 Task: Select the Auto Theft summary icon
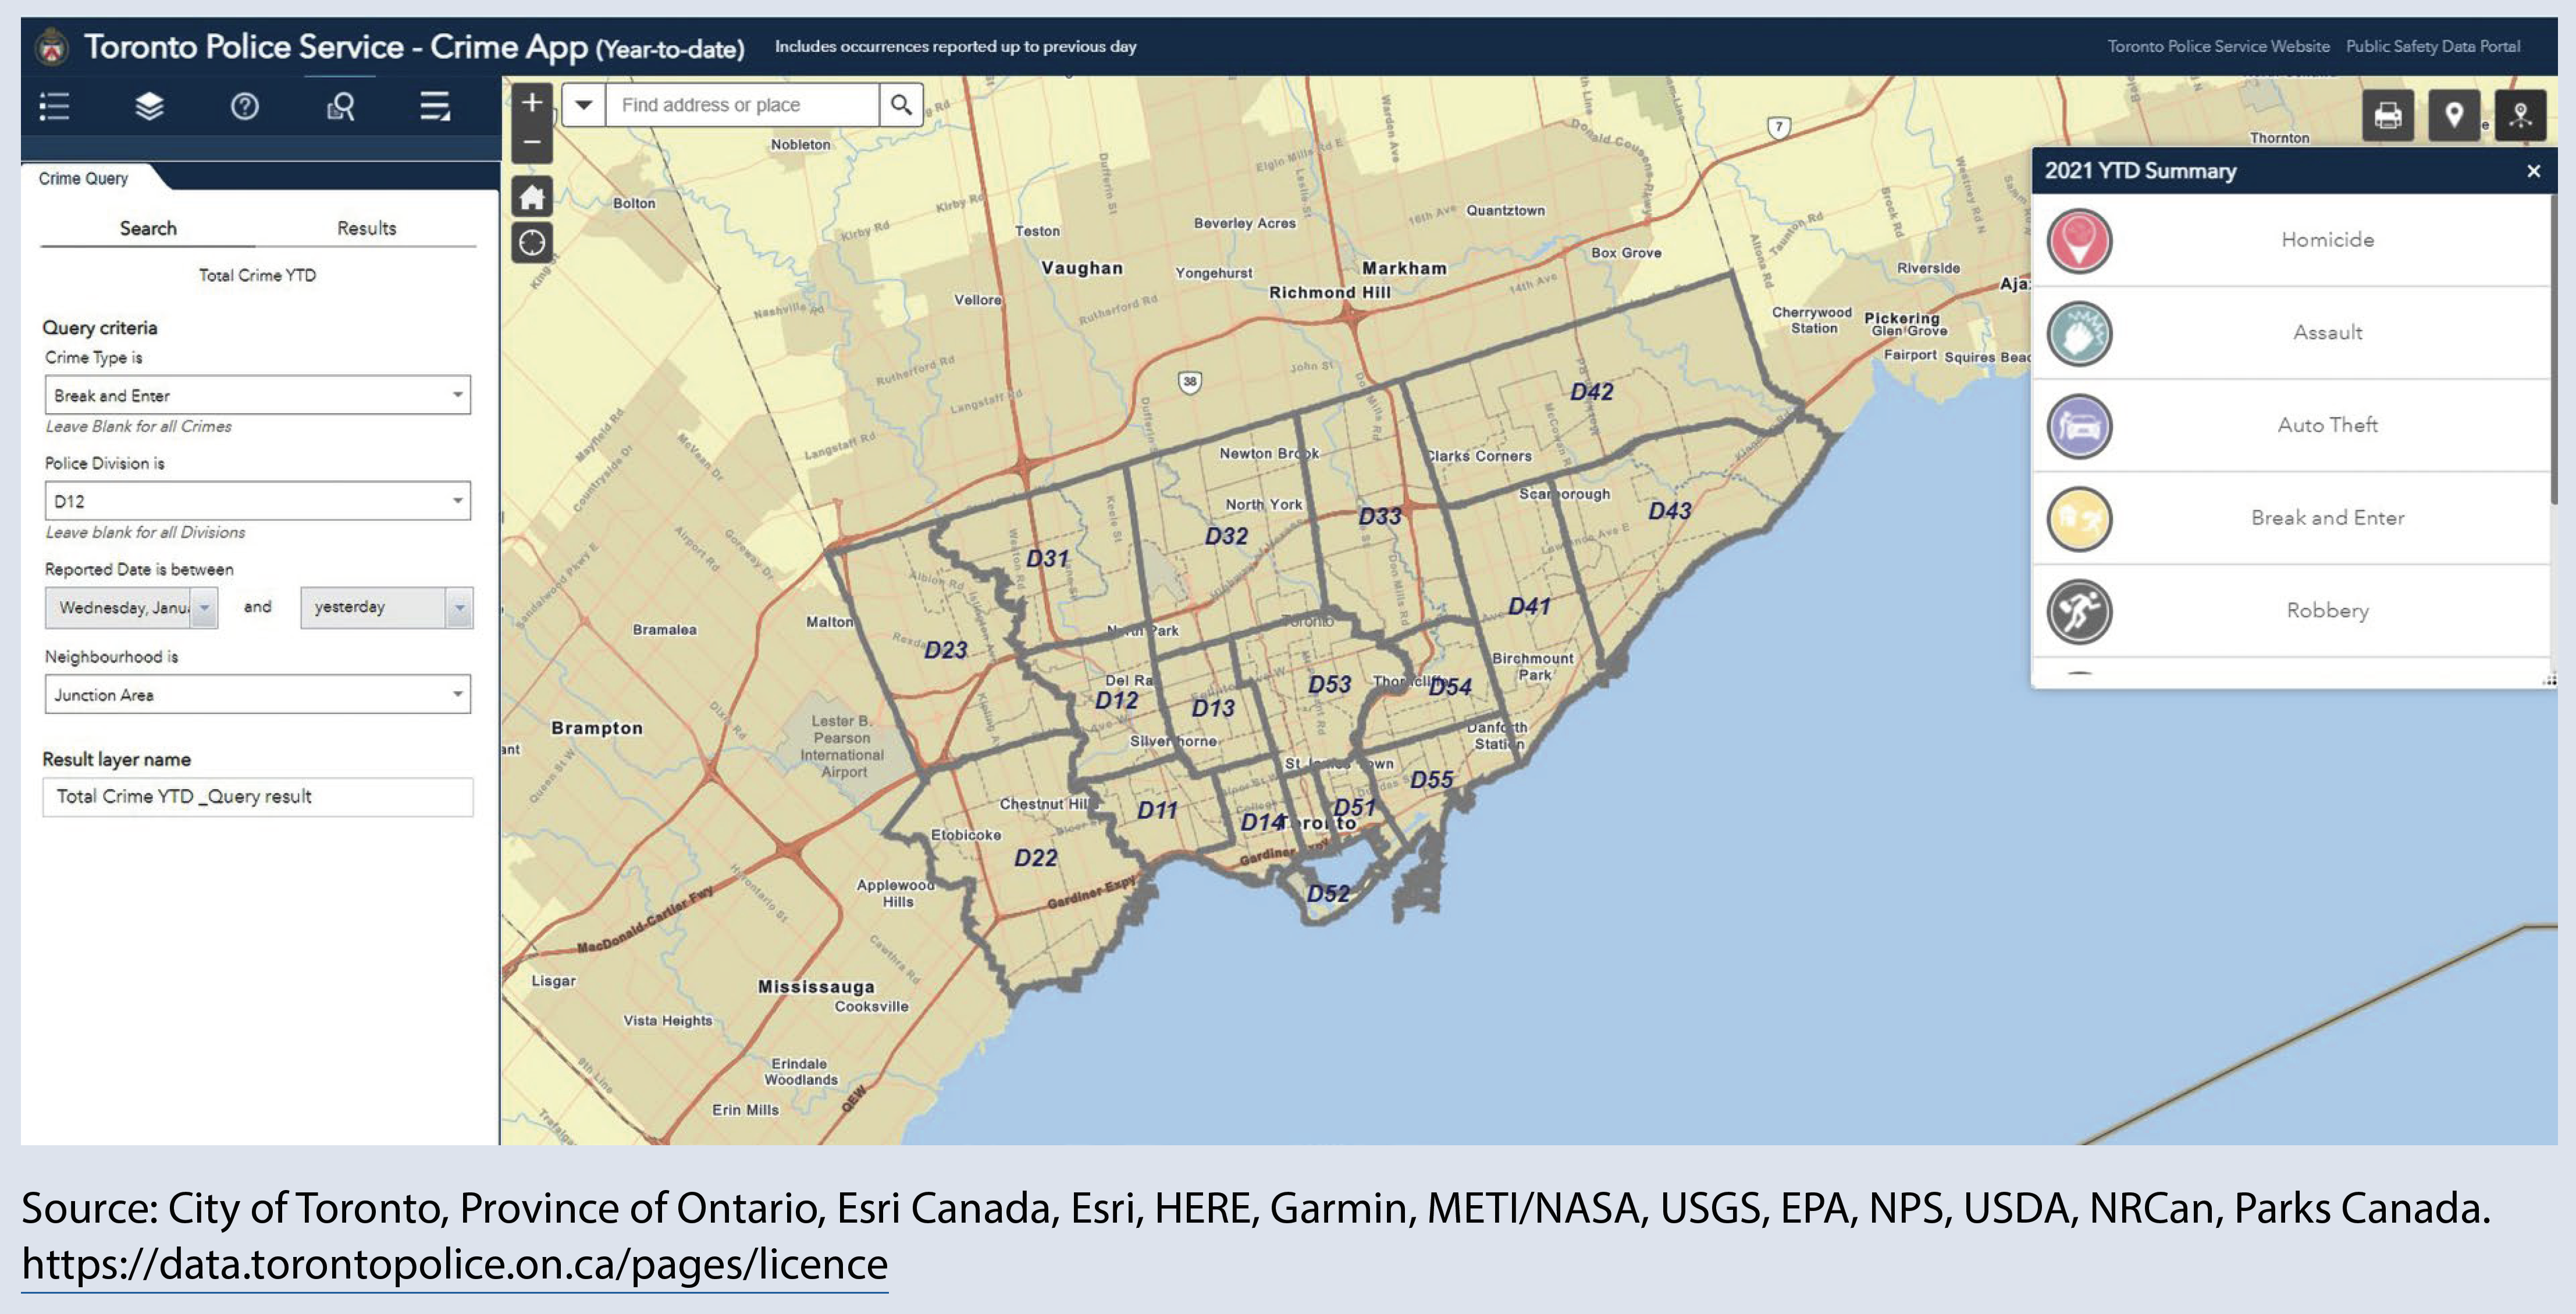(2079, 426)
